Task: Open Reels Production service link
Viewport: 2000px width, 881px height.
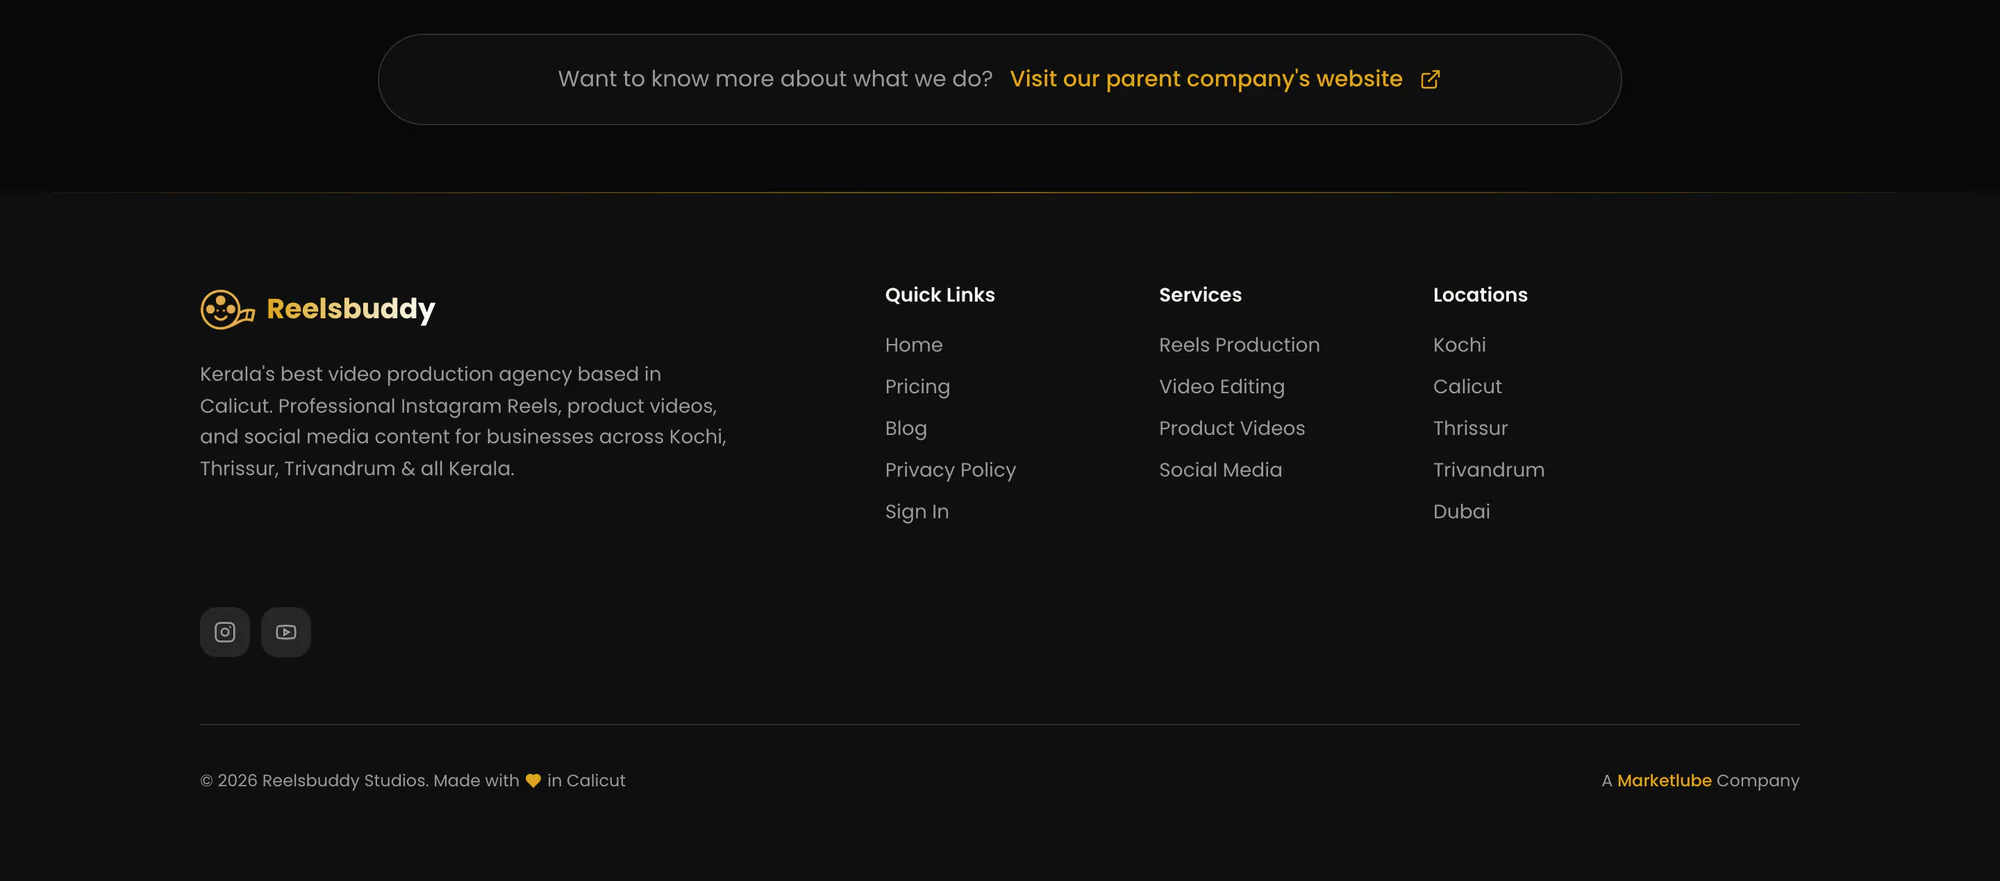Action: pos(1239,345)
